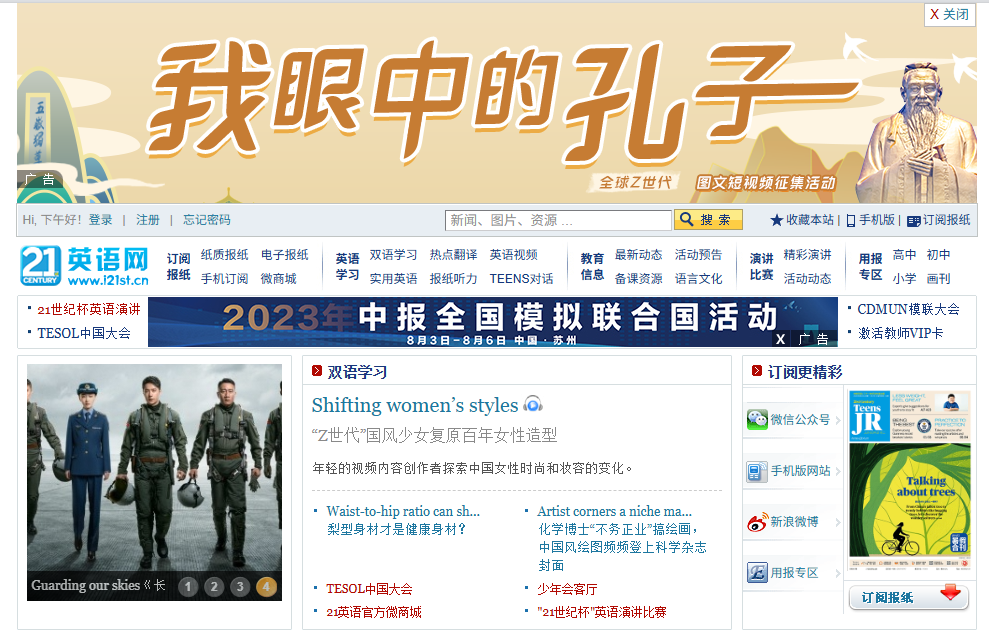Viewport: 989px width, 633px height.
Task: Open 报纸听力 nav item
Action: pos(454,279)
